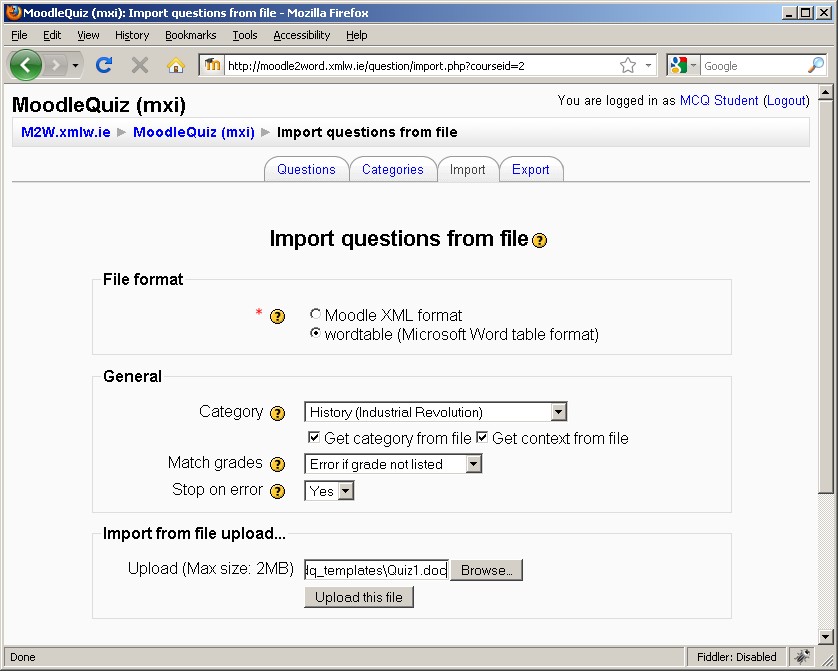
Task: Open the Bookmarks menu
Action: (x=190, y=35)
